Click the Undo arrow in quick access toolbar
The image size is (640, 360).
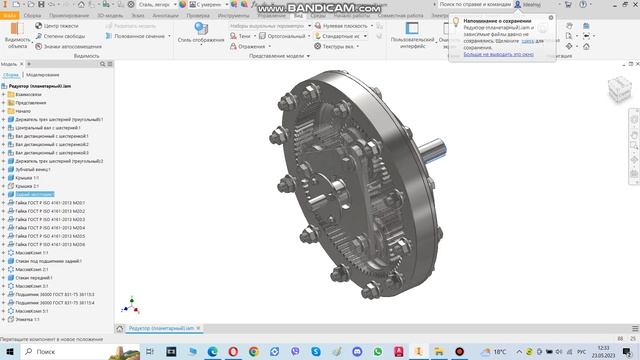[51, 4]
